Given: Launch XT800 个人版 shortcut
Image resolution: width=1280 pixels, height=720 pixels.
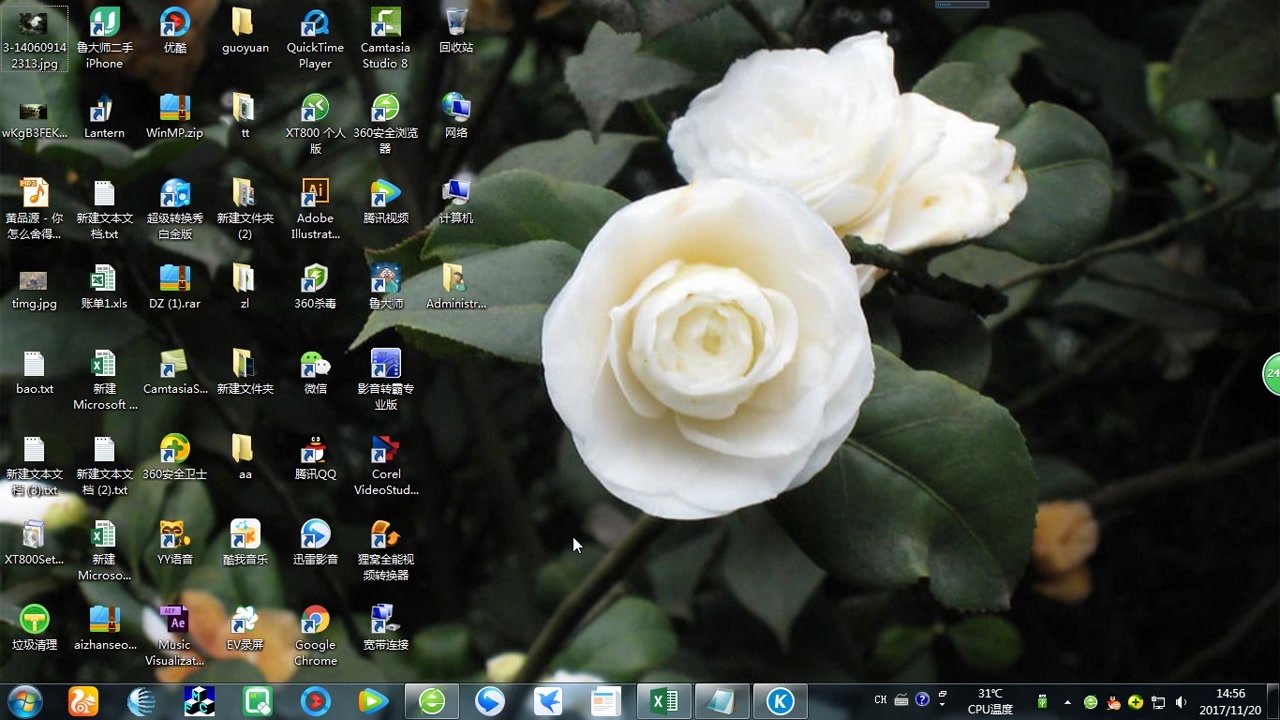Looking at the screenshot, I should tap(315, 123).
